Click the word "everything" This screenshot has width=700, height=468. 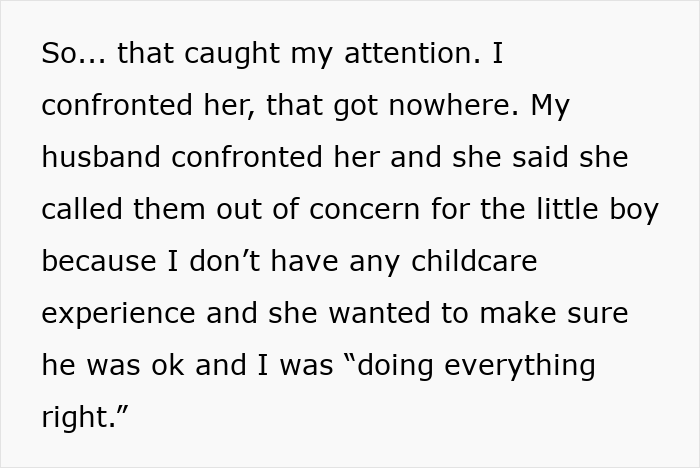point(520,366)
